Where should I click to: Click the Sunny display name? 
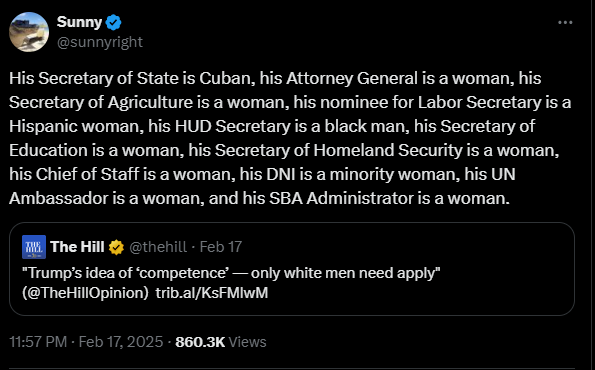[79, 22]
